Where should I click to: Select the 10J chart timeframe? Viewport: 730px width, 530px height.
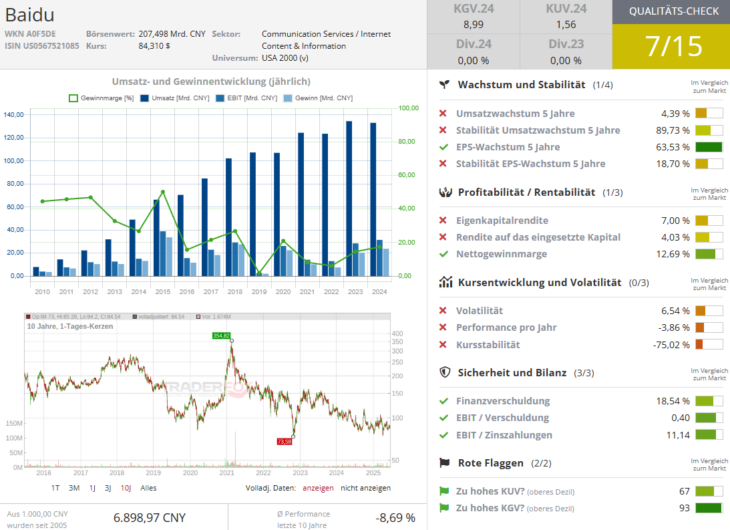[126, 488]
